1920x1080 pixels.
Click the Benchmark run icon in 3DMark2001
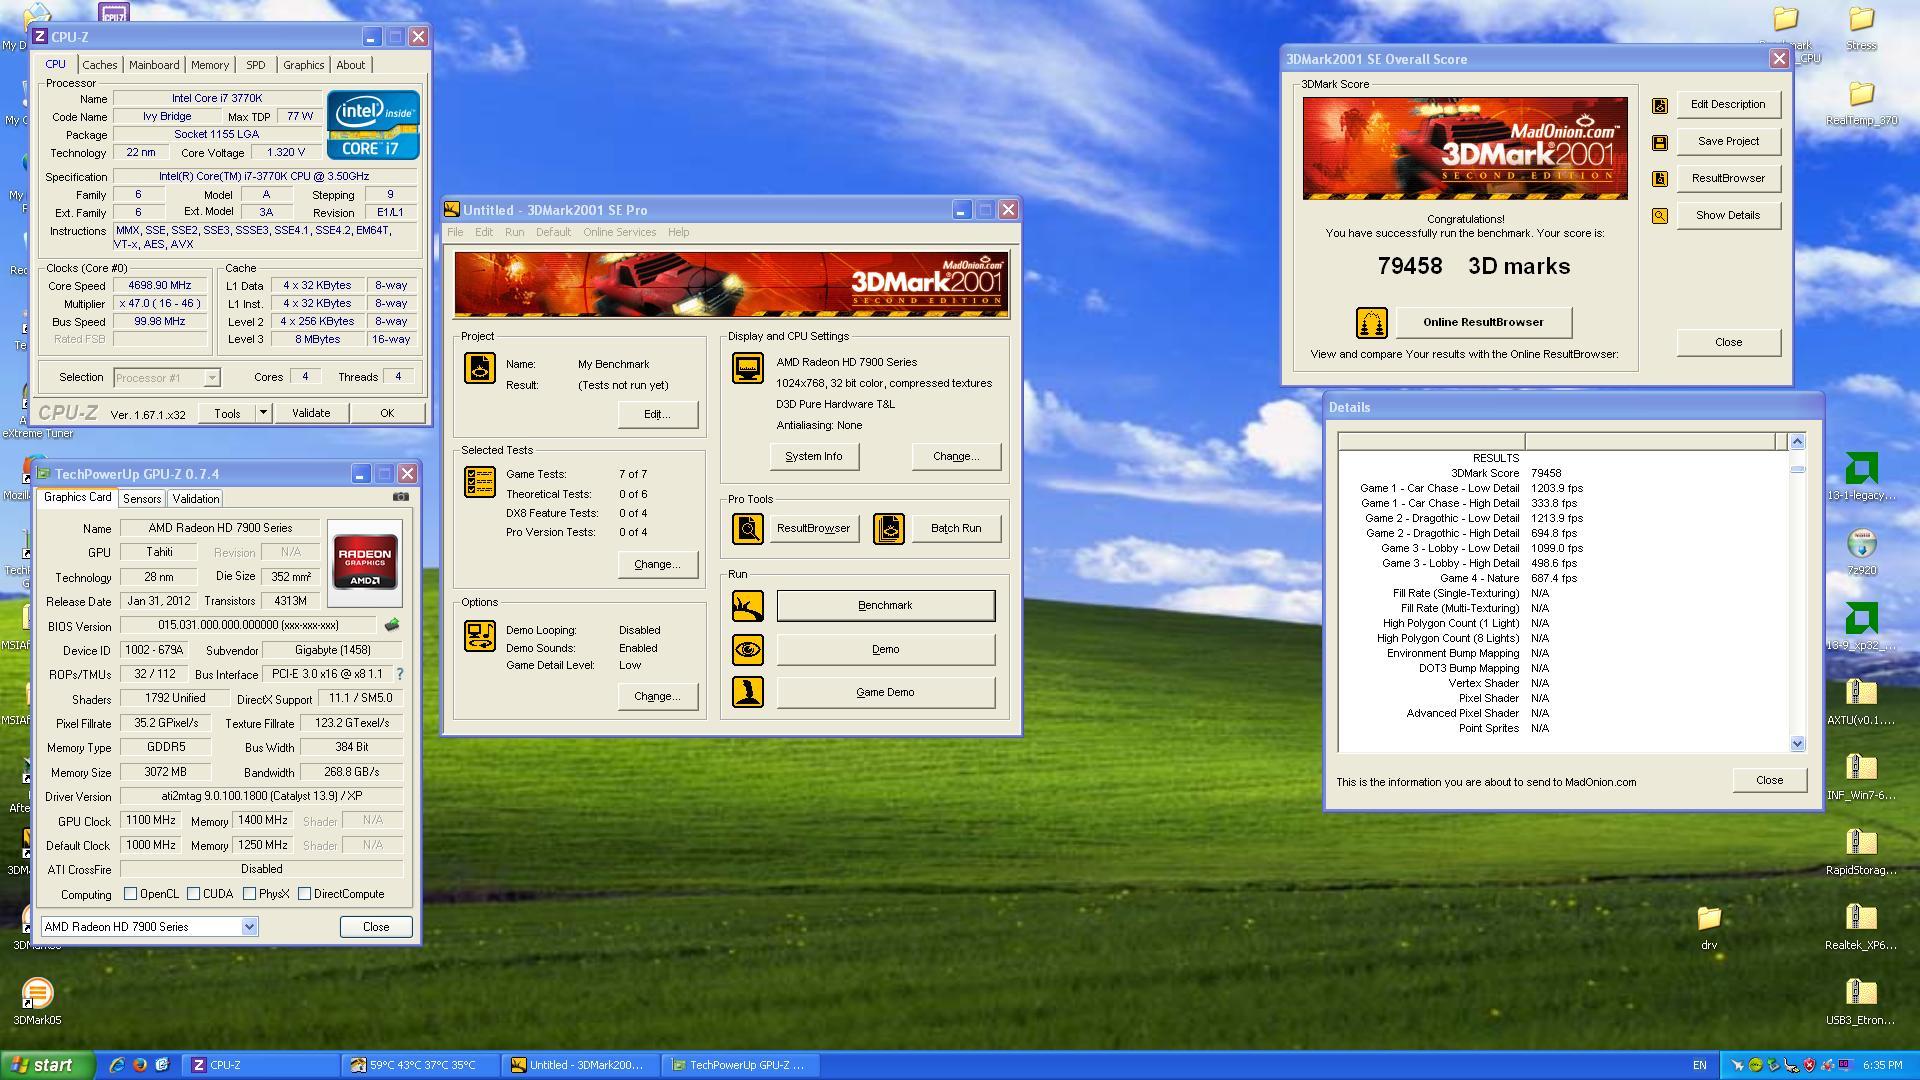point(747,606)
